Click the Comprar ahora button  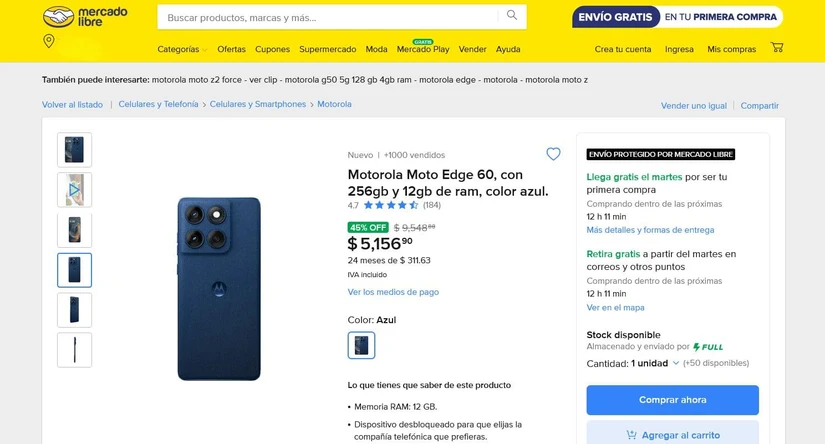click(672, 400)
